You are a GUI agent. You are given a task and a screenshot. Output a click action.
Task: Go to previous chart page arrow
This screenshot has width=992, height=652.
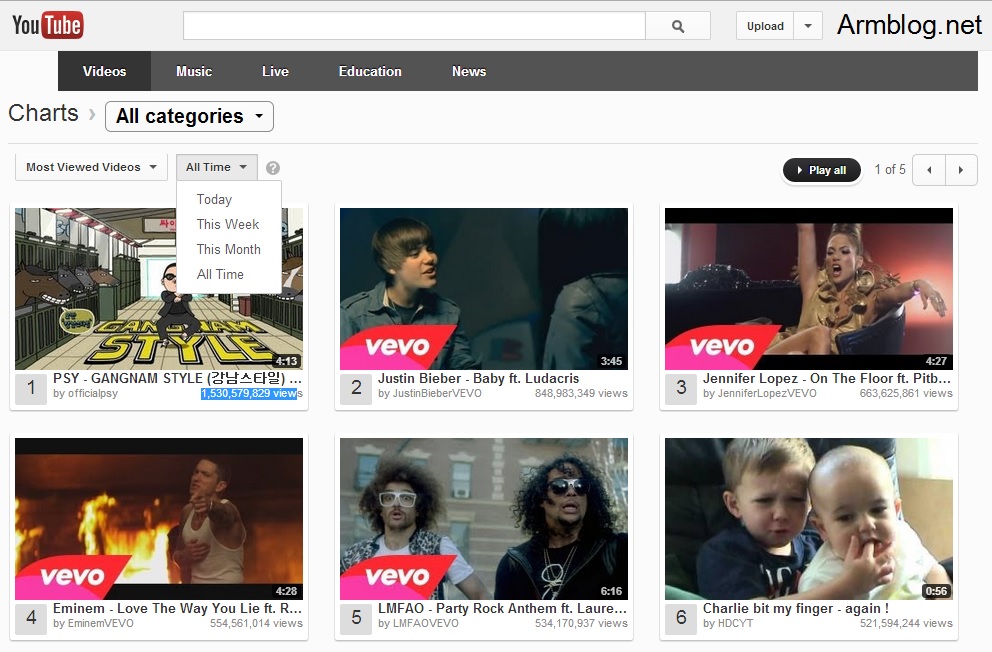[x=929, y=170]
